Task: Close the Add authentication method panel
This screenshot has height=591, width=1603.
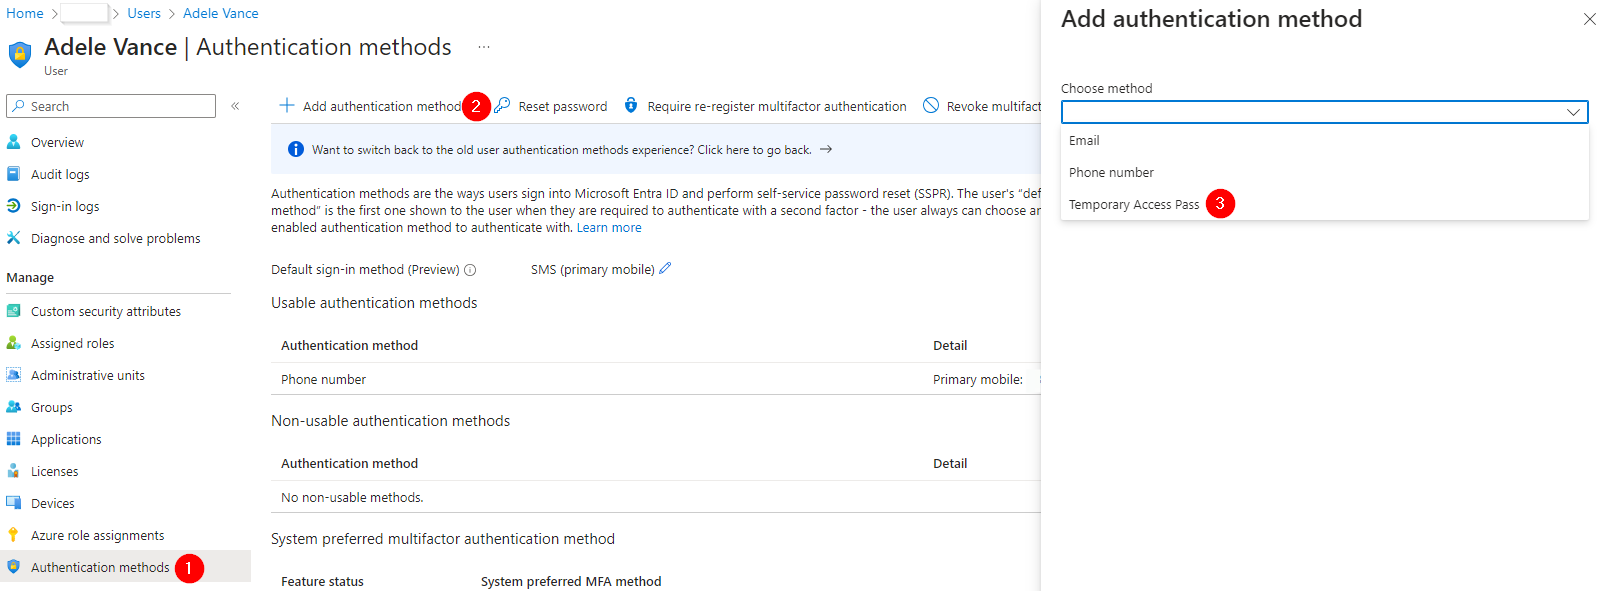Action: pyautogui.click(x=1590, y=19)
